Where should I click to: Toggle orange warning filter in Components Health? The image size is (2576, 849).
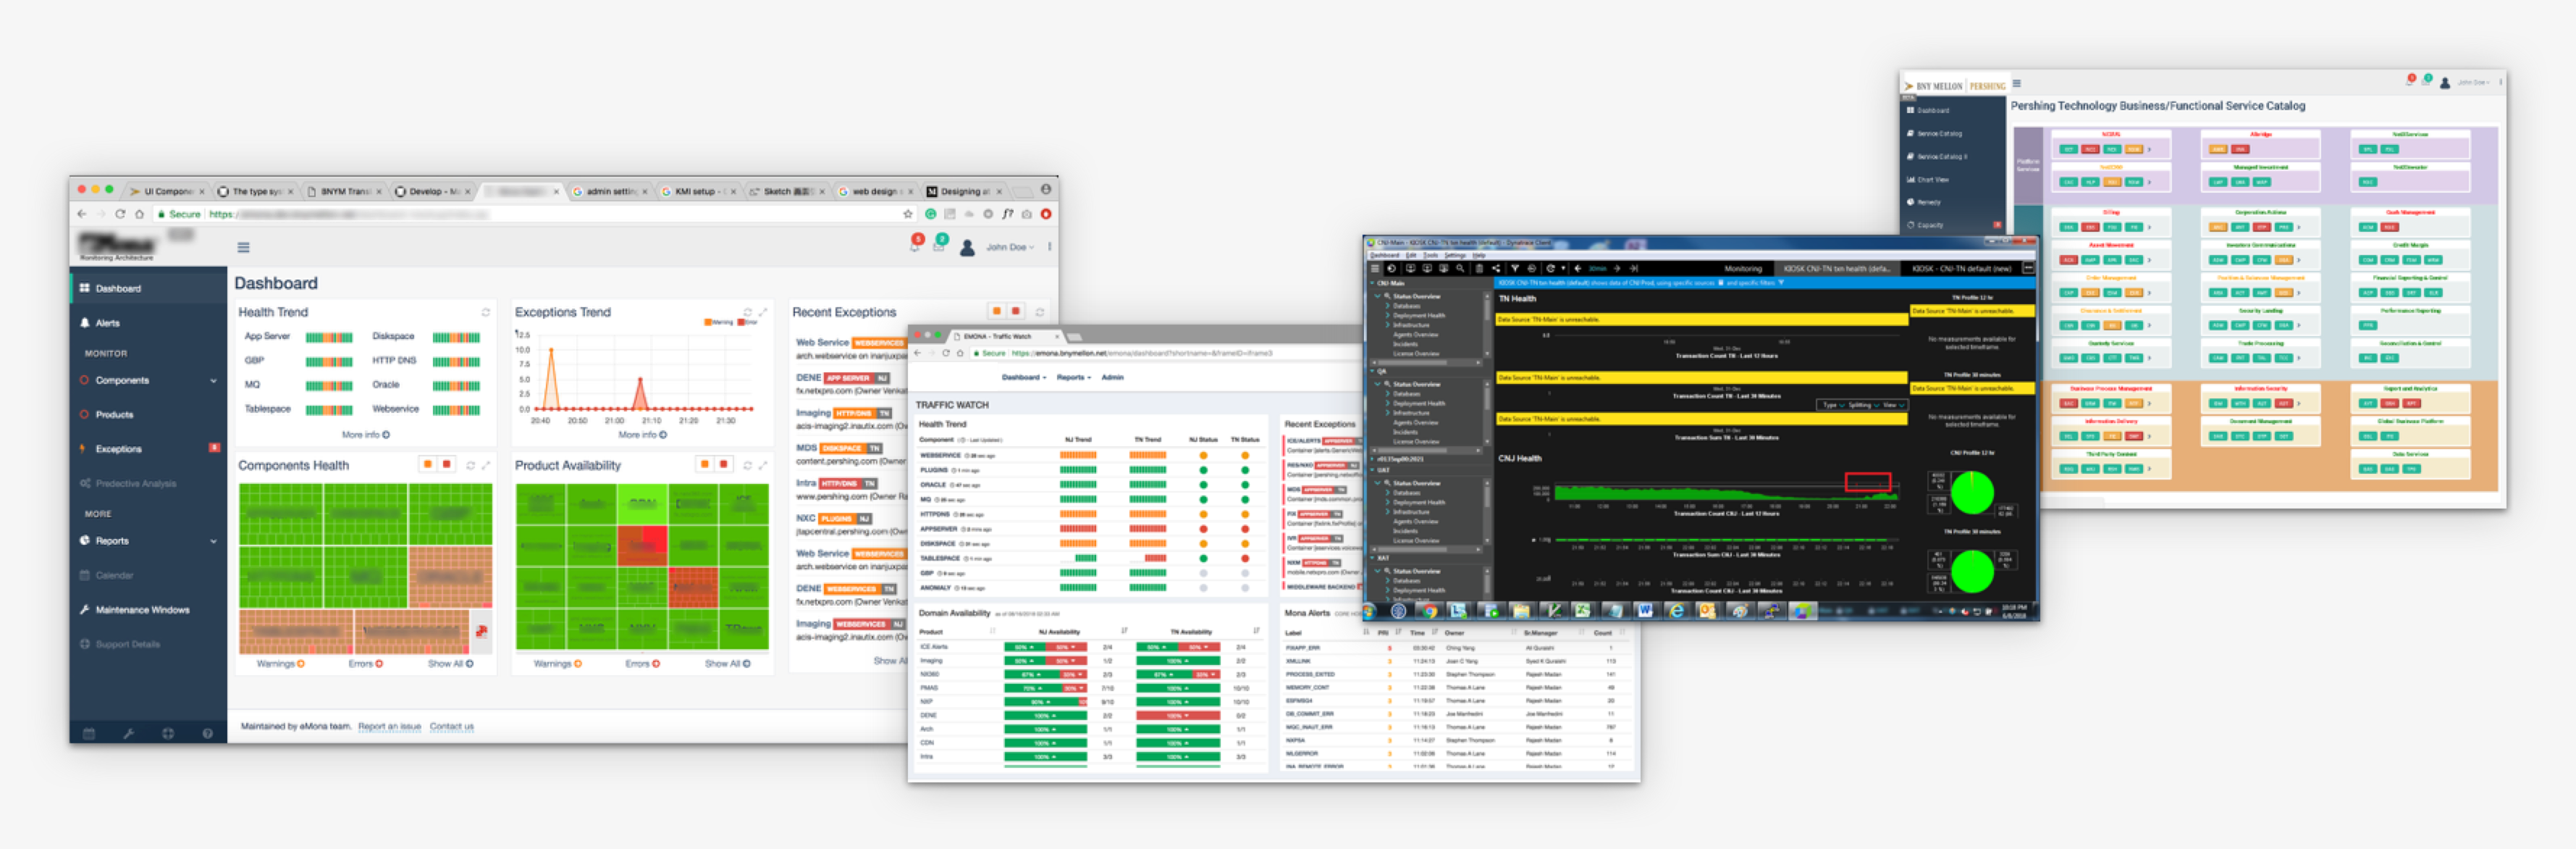(428, 464)
